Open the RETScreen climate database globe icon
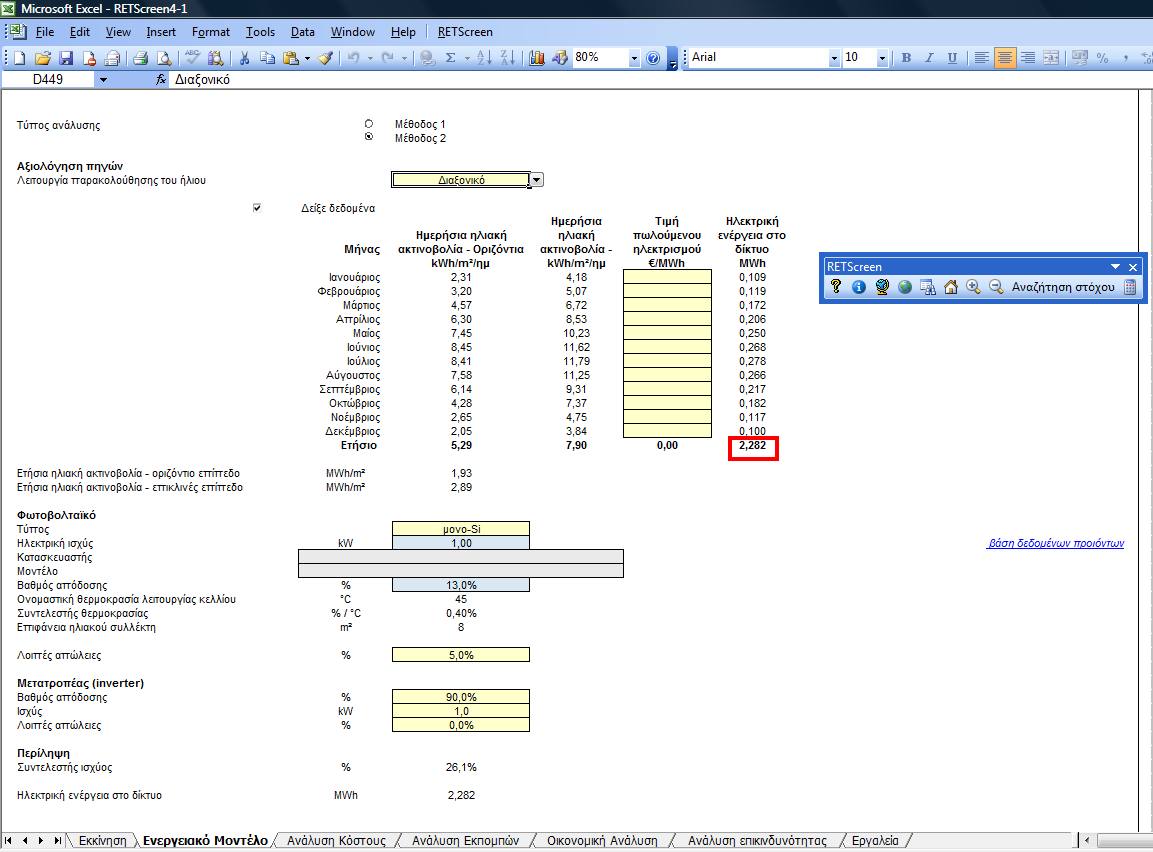This screenshot has width=1153, height=852. pyautogui.click(x=882, y=287)
